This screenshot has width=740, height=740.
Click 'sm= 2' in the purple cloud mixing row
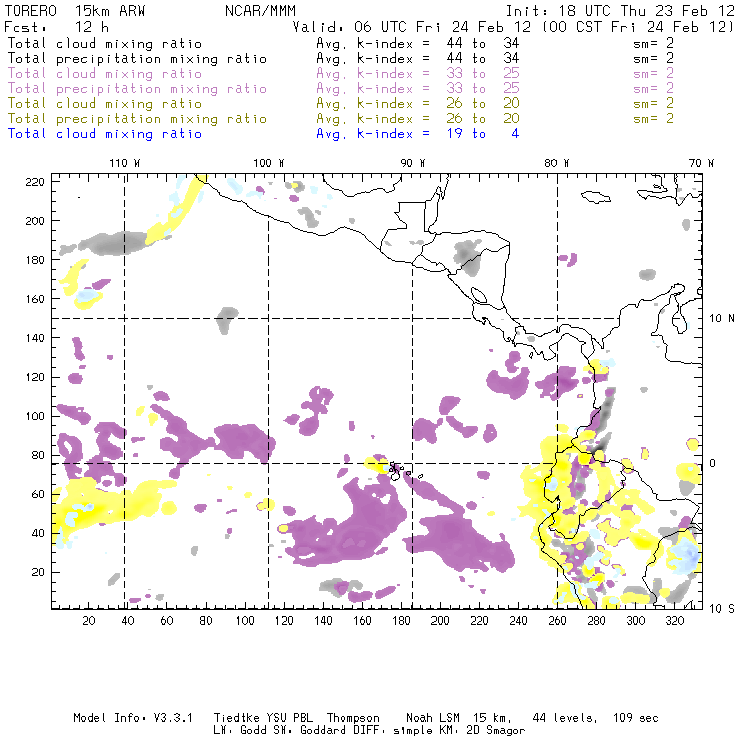point(654,74)
